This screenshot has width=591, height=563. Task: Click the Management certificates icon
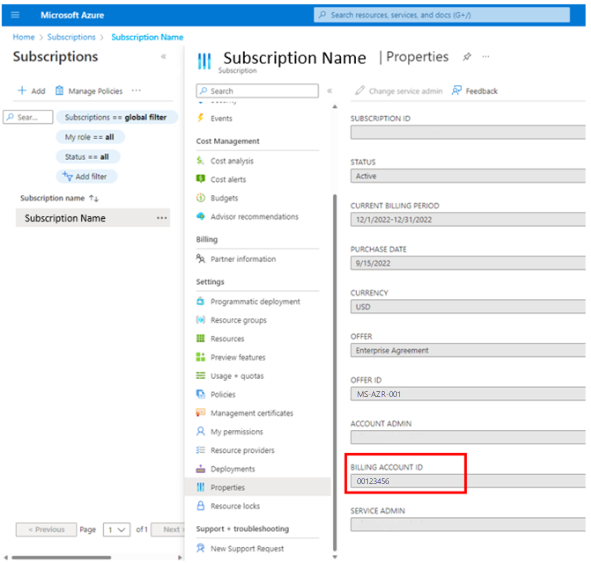[201, 413]
